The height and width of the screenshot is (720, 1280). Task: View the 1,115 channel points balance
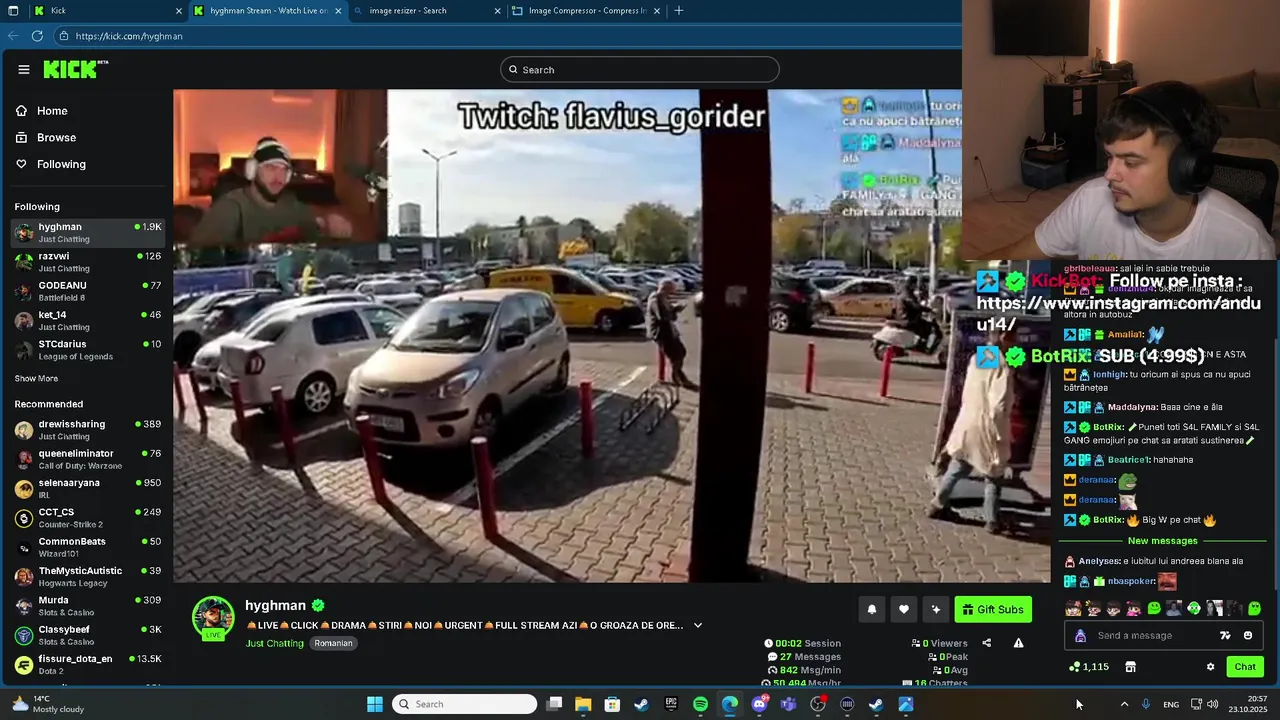(x=1089, y=667)
